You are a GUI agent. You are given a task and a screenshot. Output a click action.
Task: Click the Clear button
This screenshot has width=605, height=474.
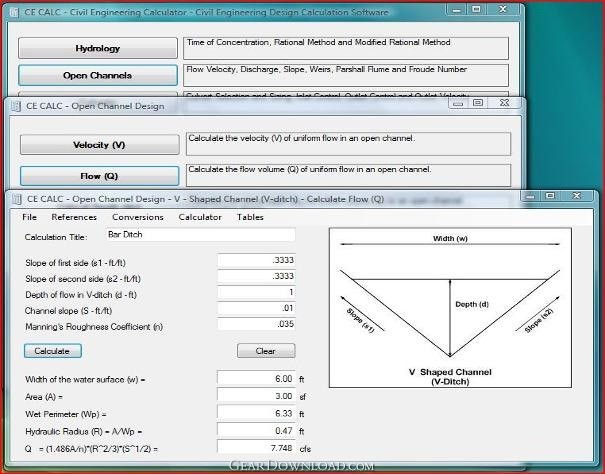[266, 351]
